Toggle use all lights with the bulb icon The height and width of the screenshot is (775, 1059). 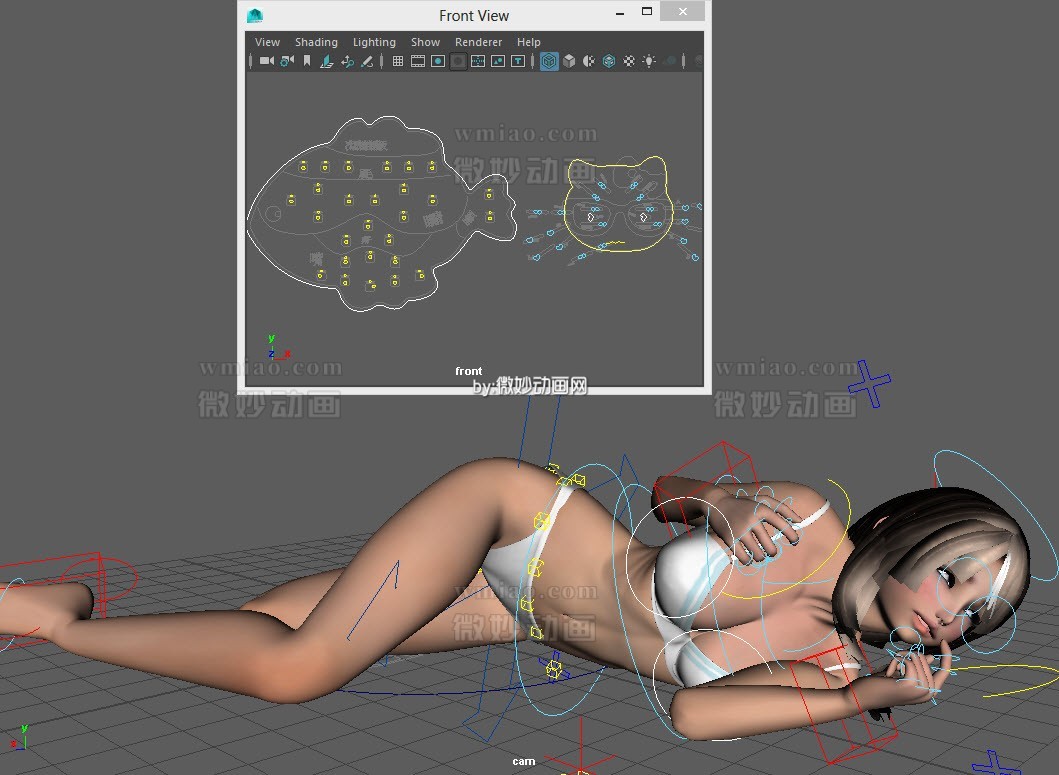[648, 61]
